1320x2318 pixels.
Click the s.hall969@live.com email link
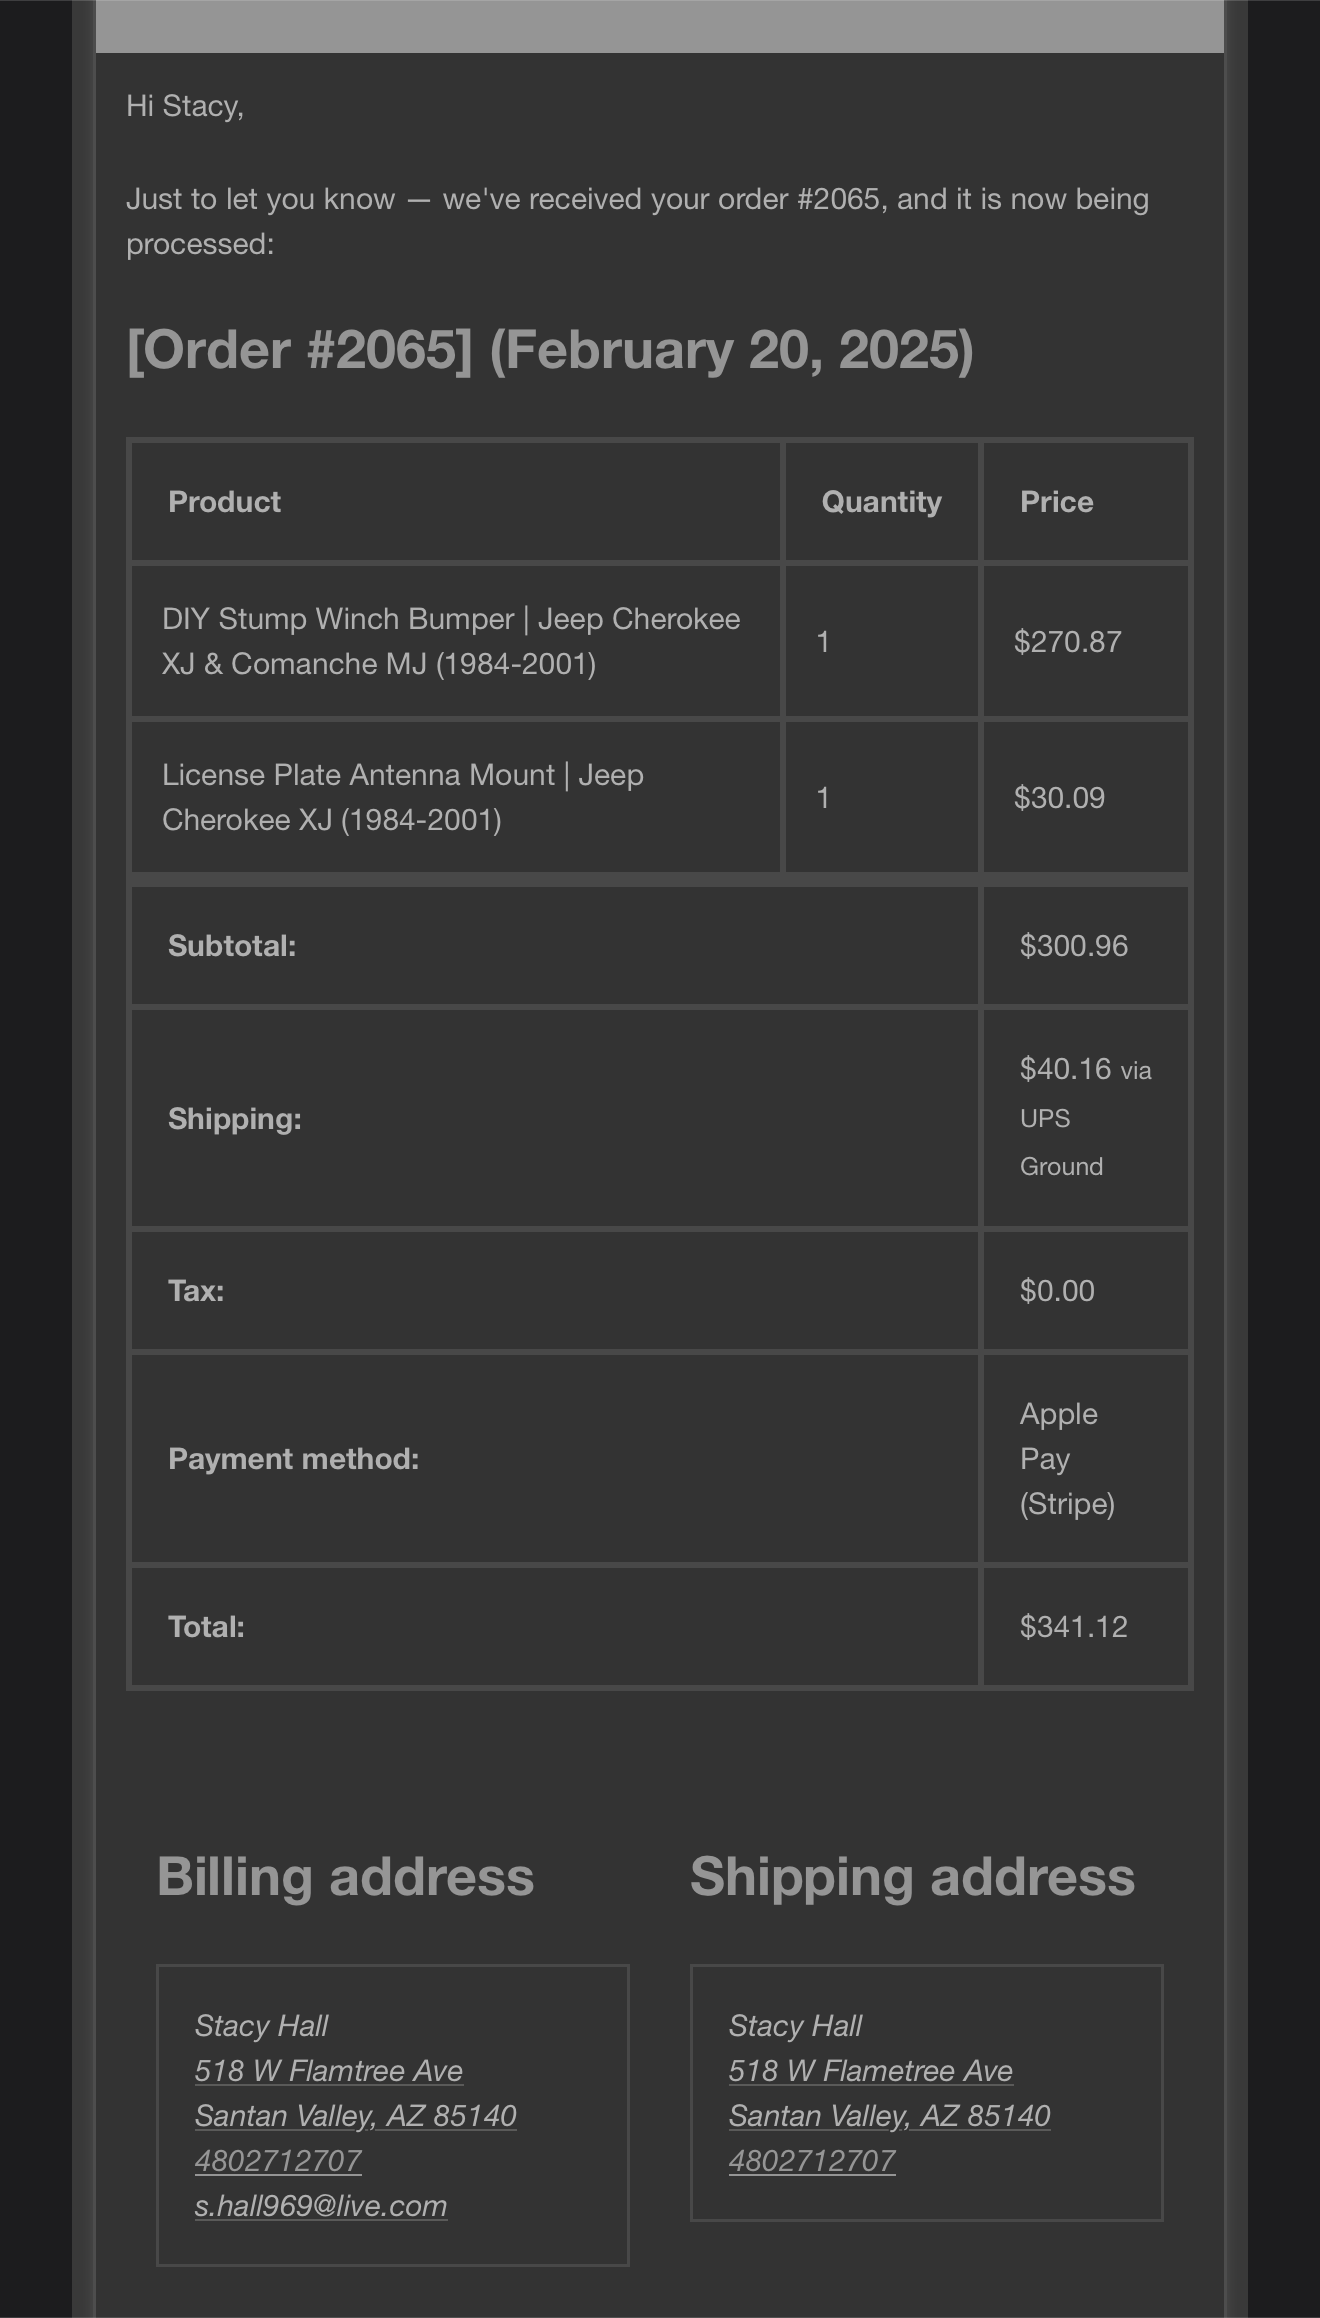[x=320, y=2205]
